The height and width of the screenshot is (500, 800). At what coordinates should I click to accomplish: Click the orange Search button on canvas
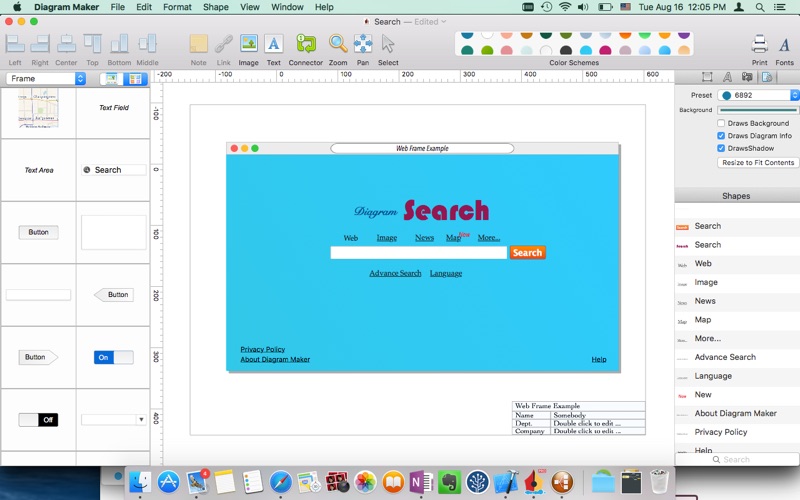[528, 253]
